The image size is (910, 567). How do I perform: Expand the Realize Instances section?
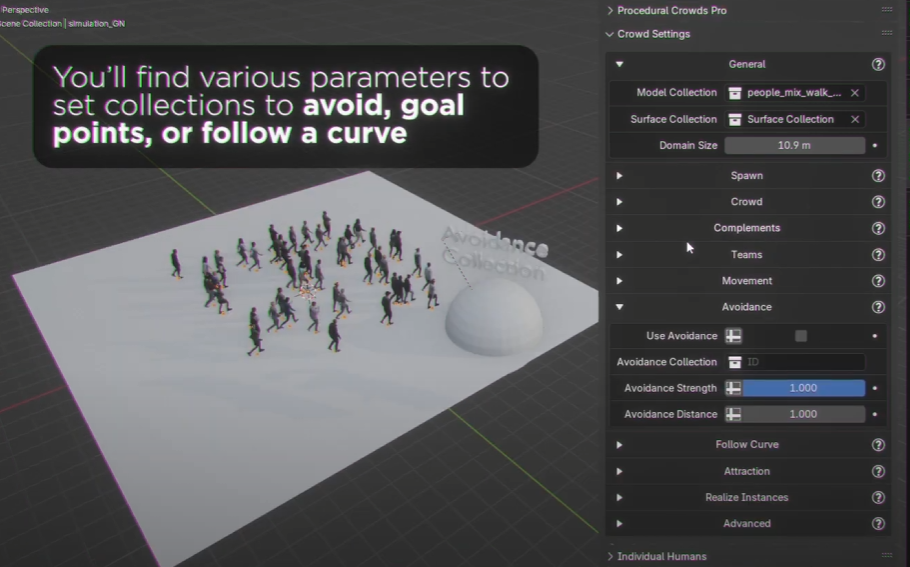coord(746,497)
